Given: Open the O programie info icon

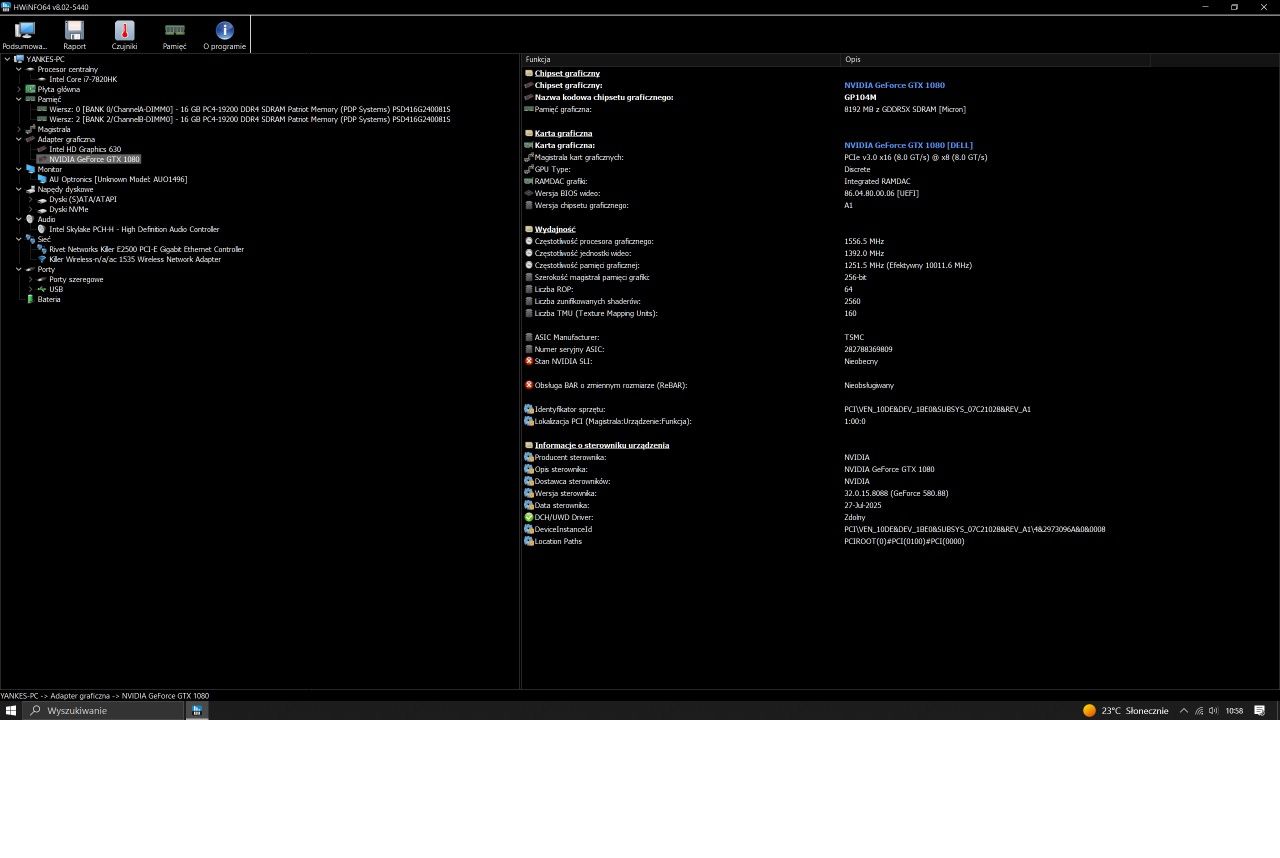Looking at the screenshot, I should click(x=224, y=31).
